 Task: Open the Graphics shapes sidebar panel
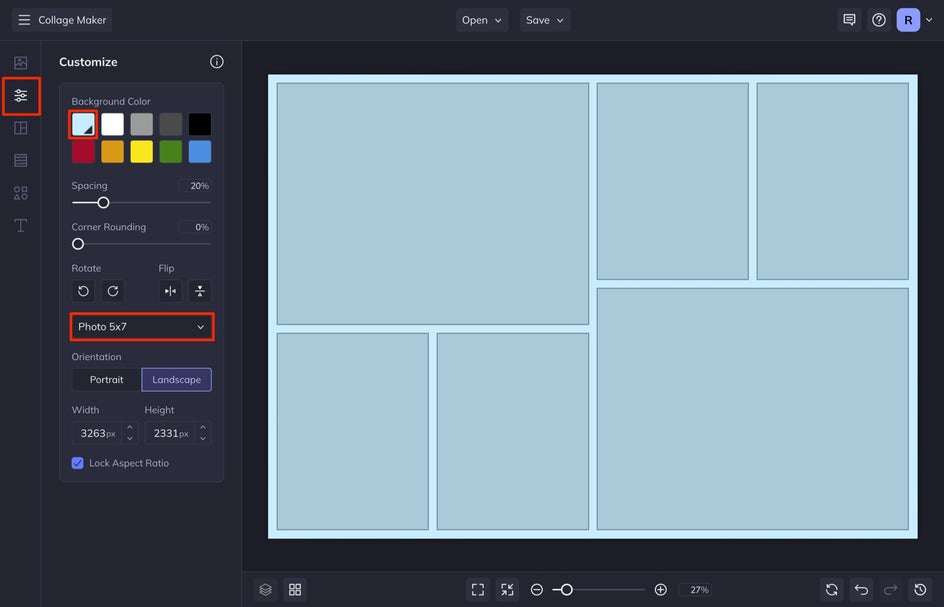pyautogui.click(x=20, y=193)
